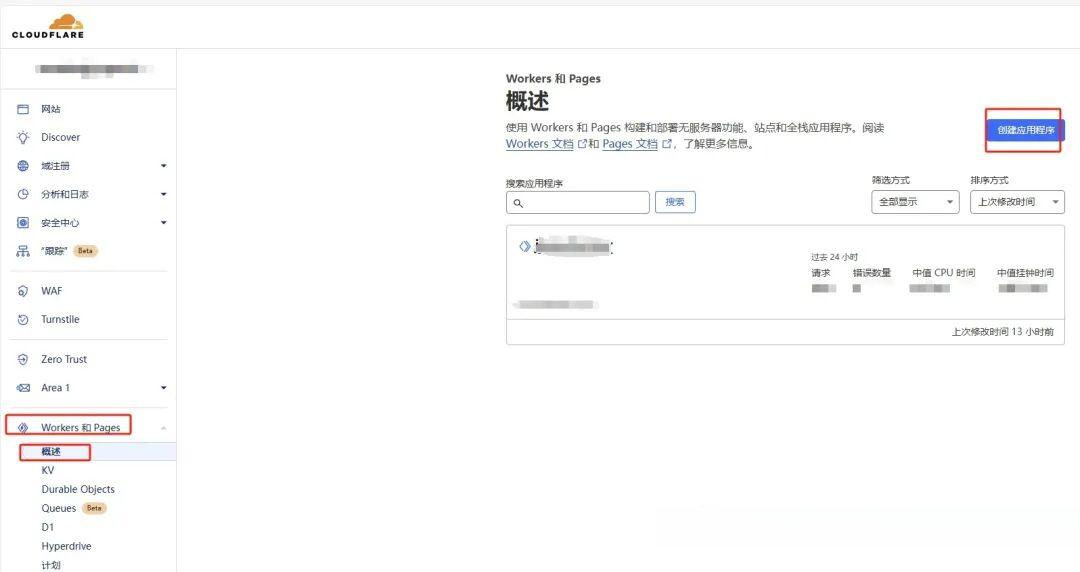Click the Area 1 envelope icon

coord(23,387)
